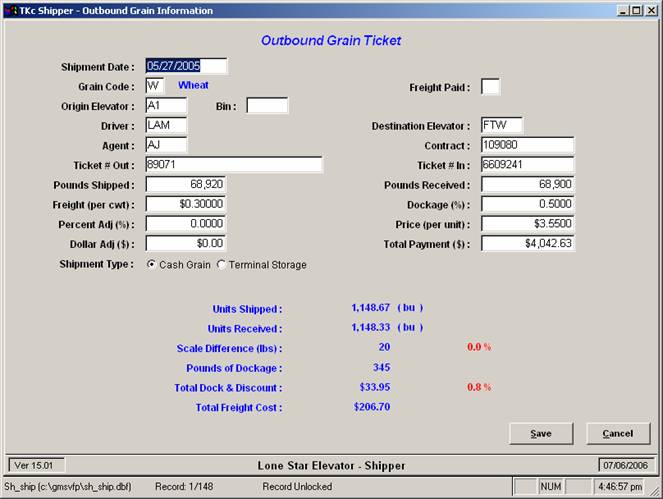Select the Dockage percent field

tap(527, 204)
